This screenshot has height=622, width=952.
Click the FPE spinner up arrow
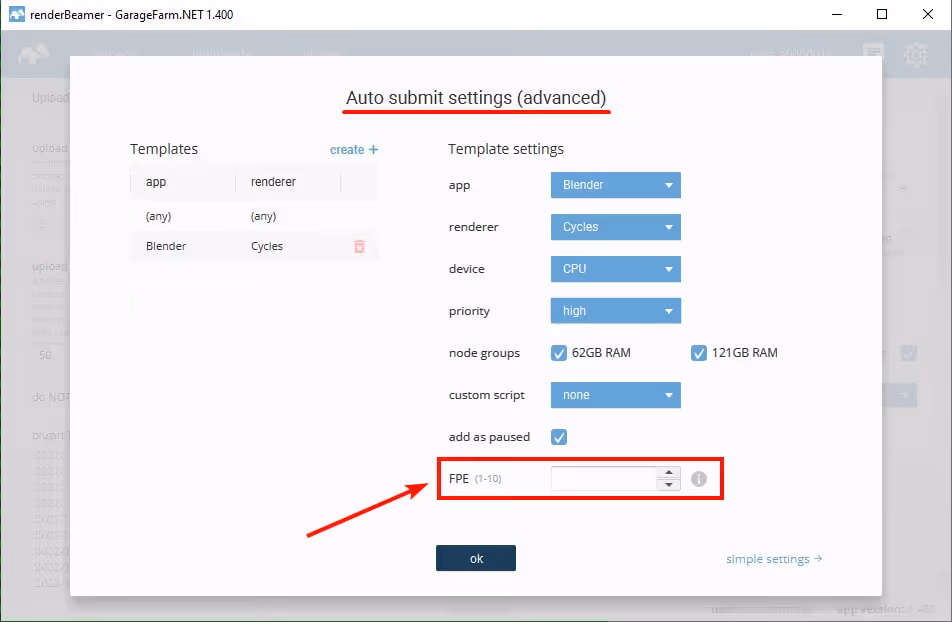click(x=668, y=473)
